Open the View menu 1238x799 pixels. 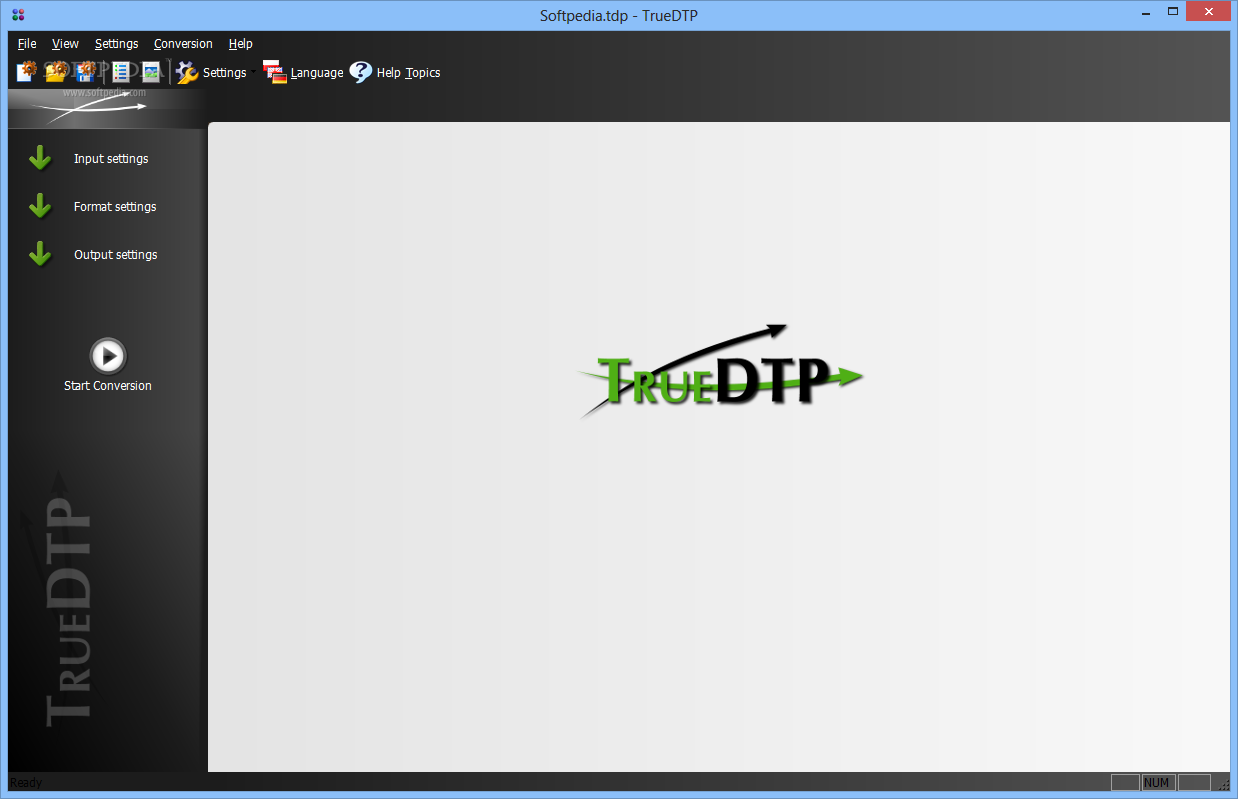coord(65,44)
